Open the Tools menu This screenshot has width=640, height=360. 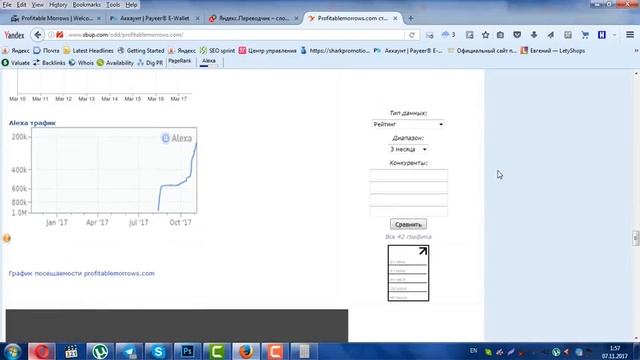113,5
